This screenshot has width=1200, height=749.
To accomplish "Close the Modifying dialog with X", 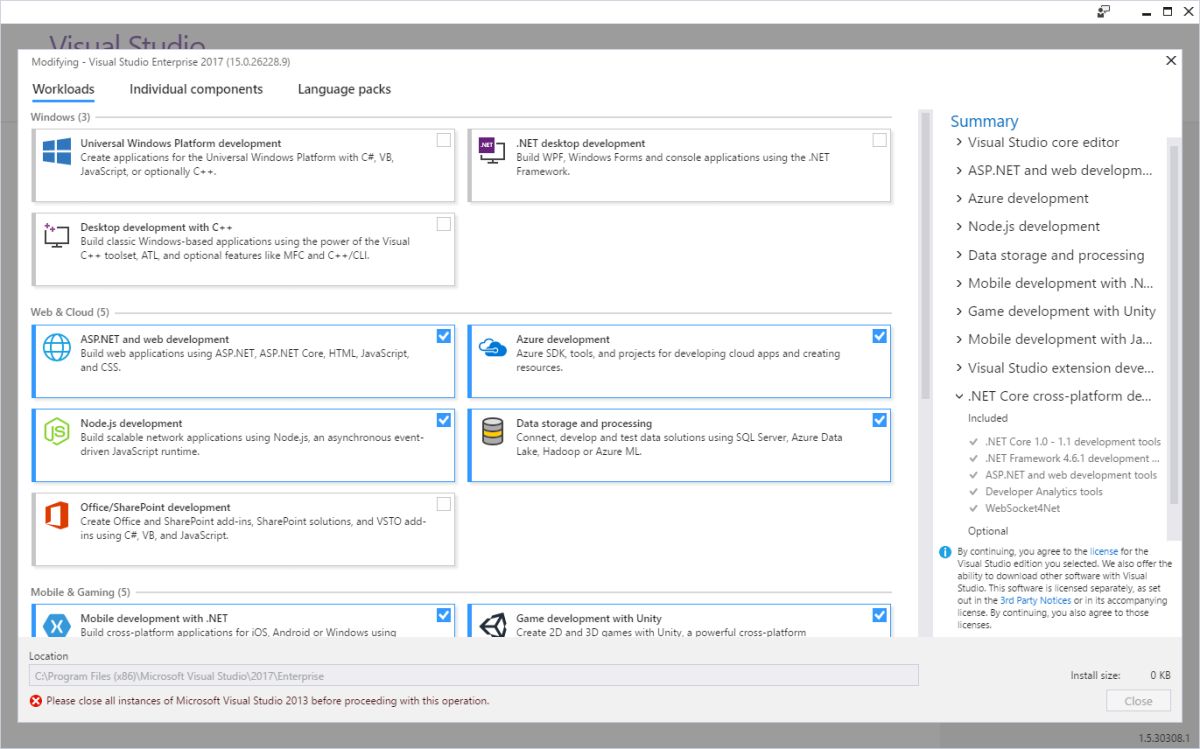I will click(1171, 61).
